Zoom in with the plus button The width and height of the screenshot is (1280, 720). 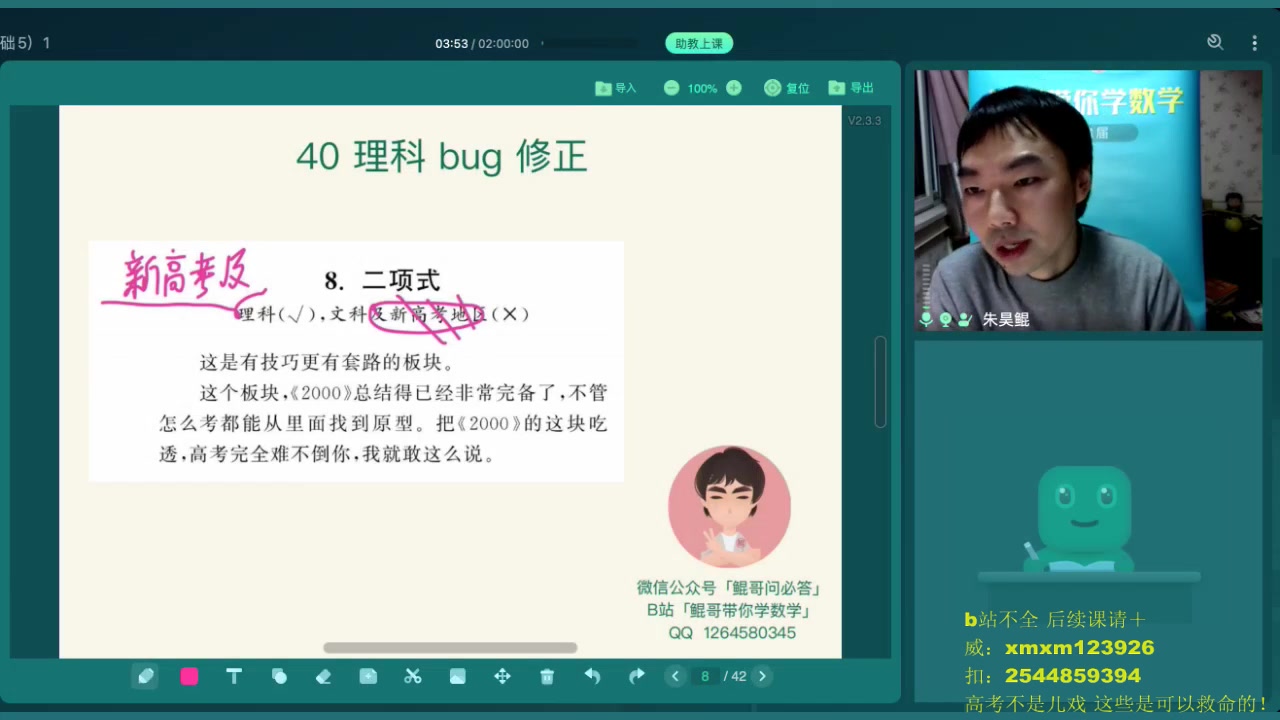coord(734,88)
